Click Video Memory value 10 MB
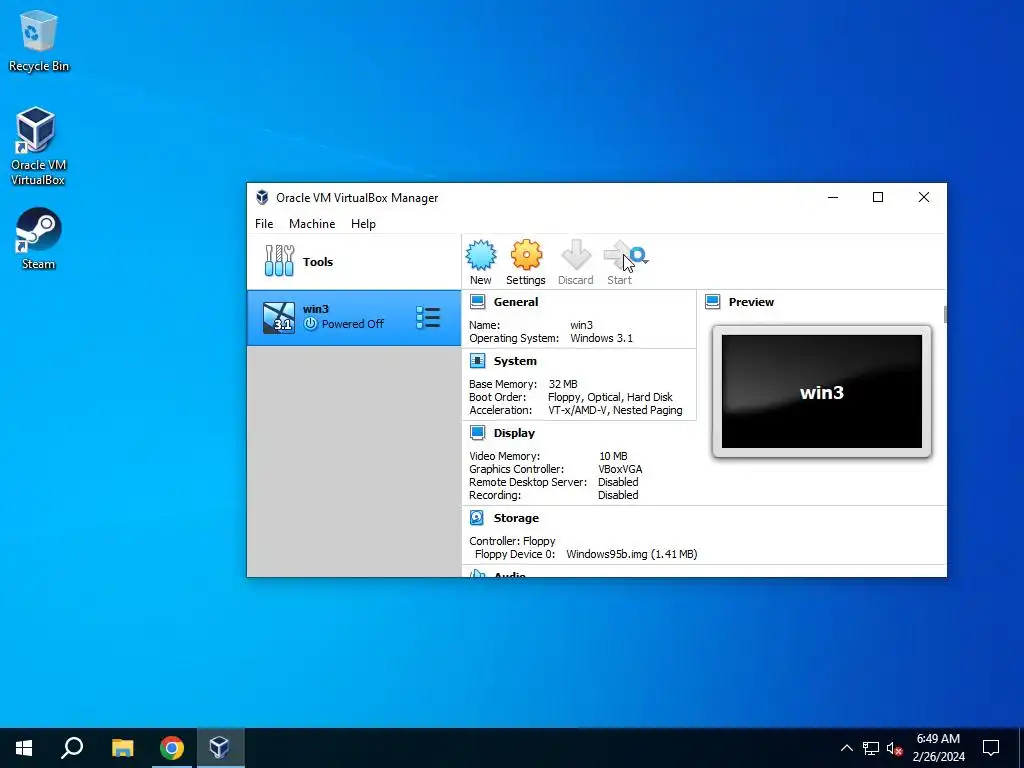 pos(613,456)
